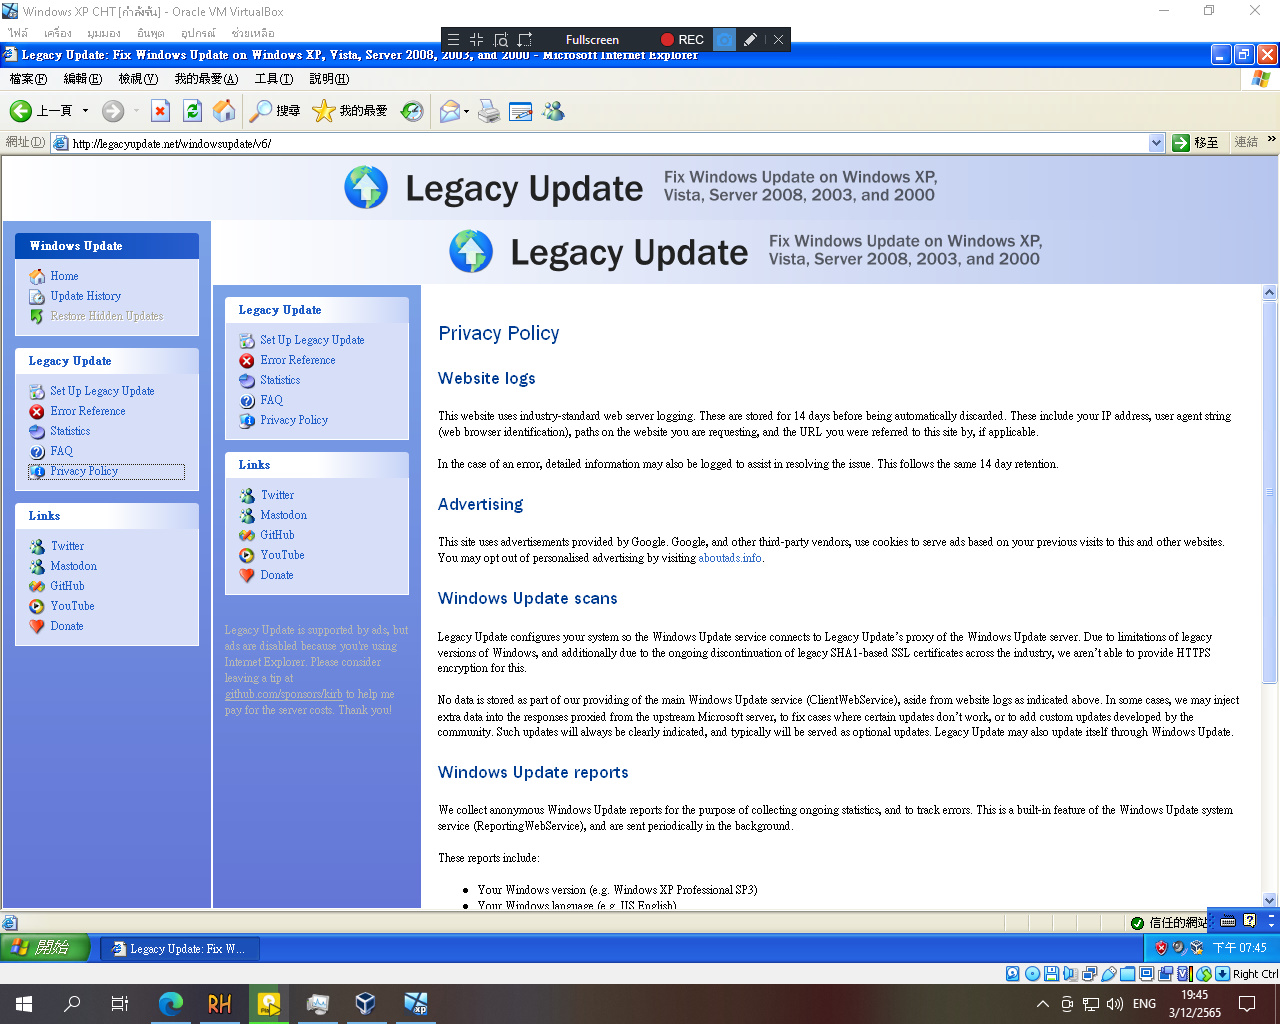1280x1024 pixels.
Task: Click the forward arrow navigation button
Action: pos(113,111)
